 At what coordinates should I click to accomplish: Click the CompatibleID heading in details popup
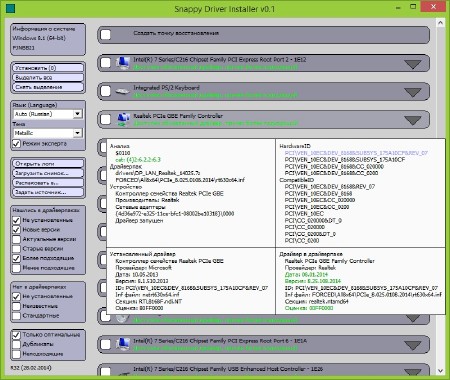pos(297,180)
